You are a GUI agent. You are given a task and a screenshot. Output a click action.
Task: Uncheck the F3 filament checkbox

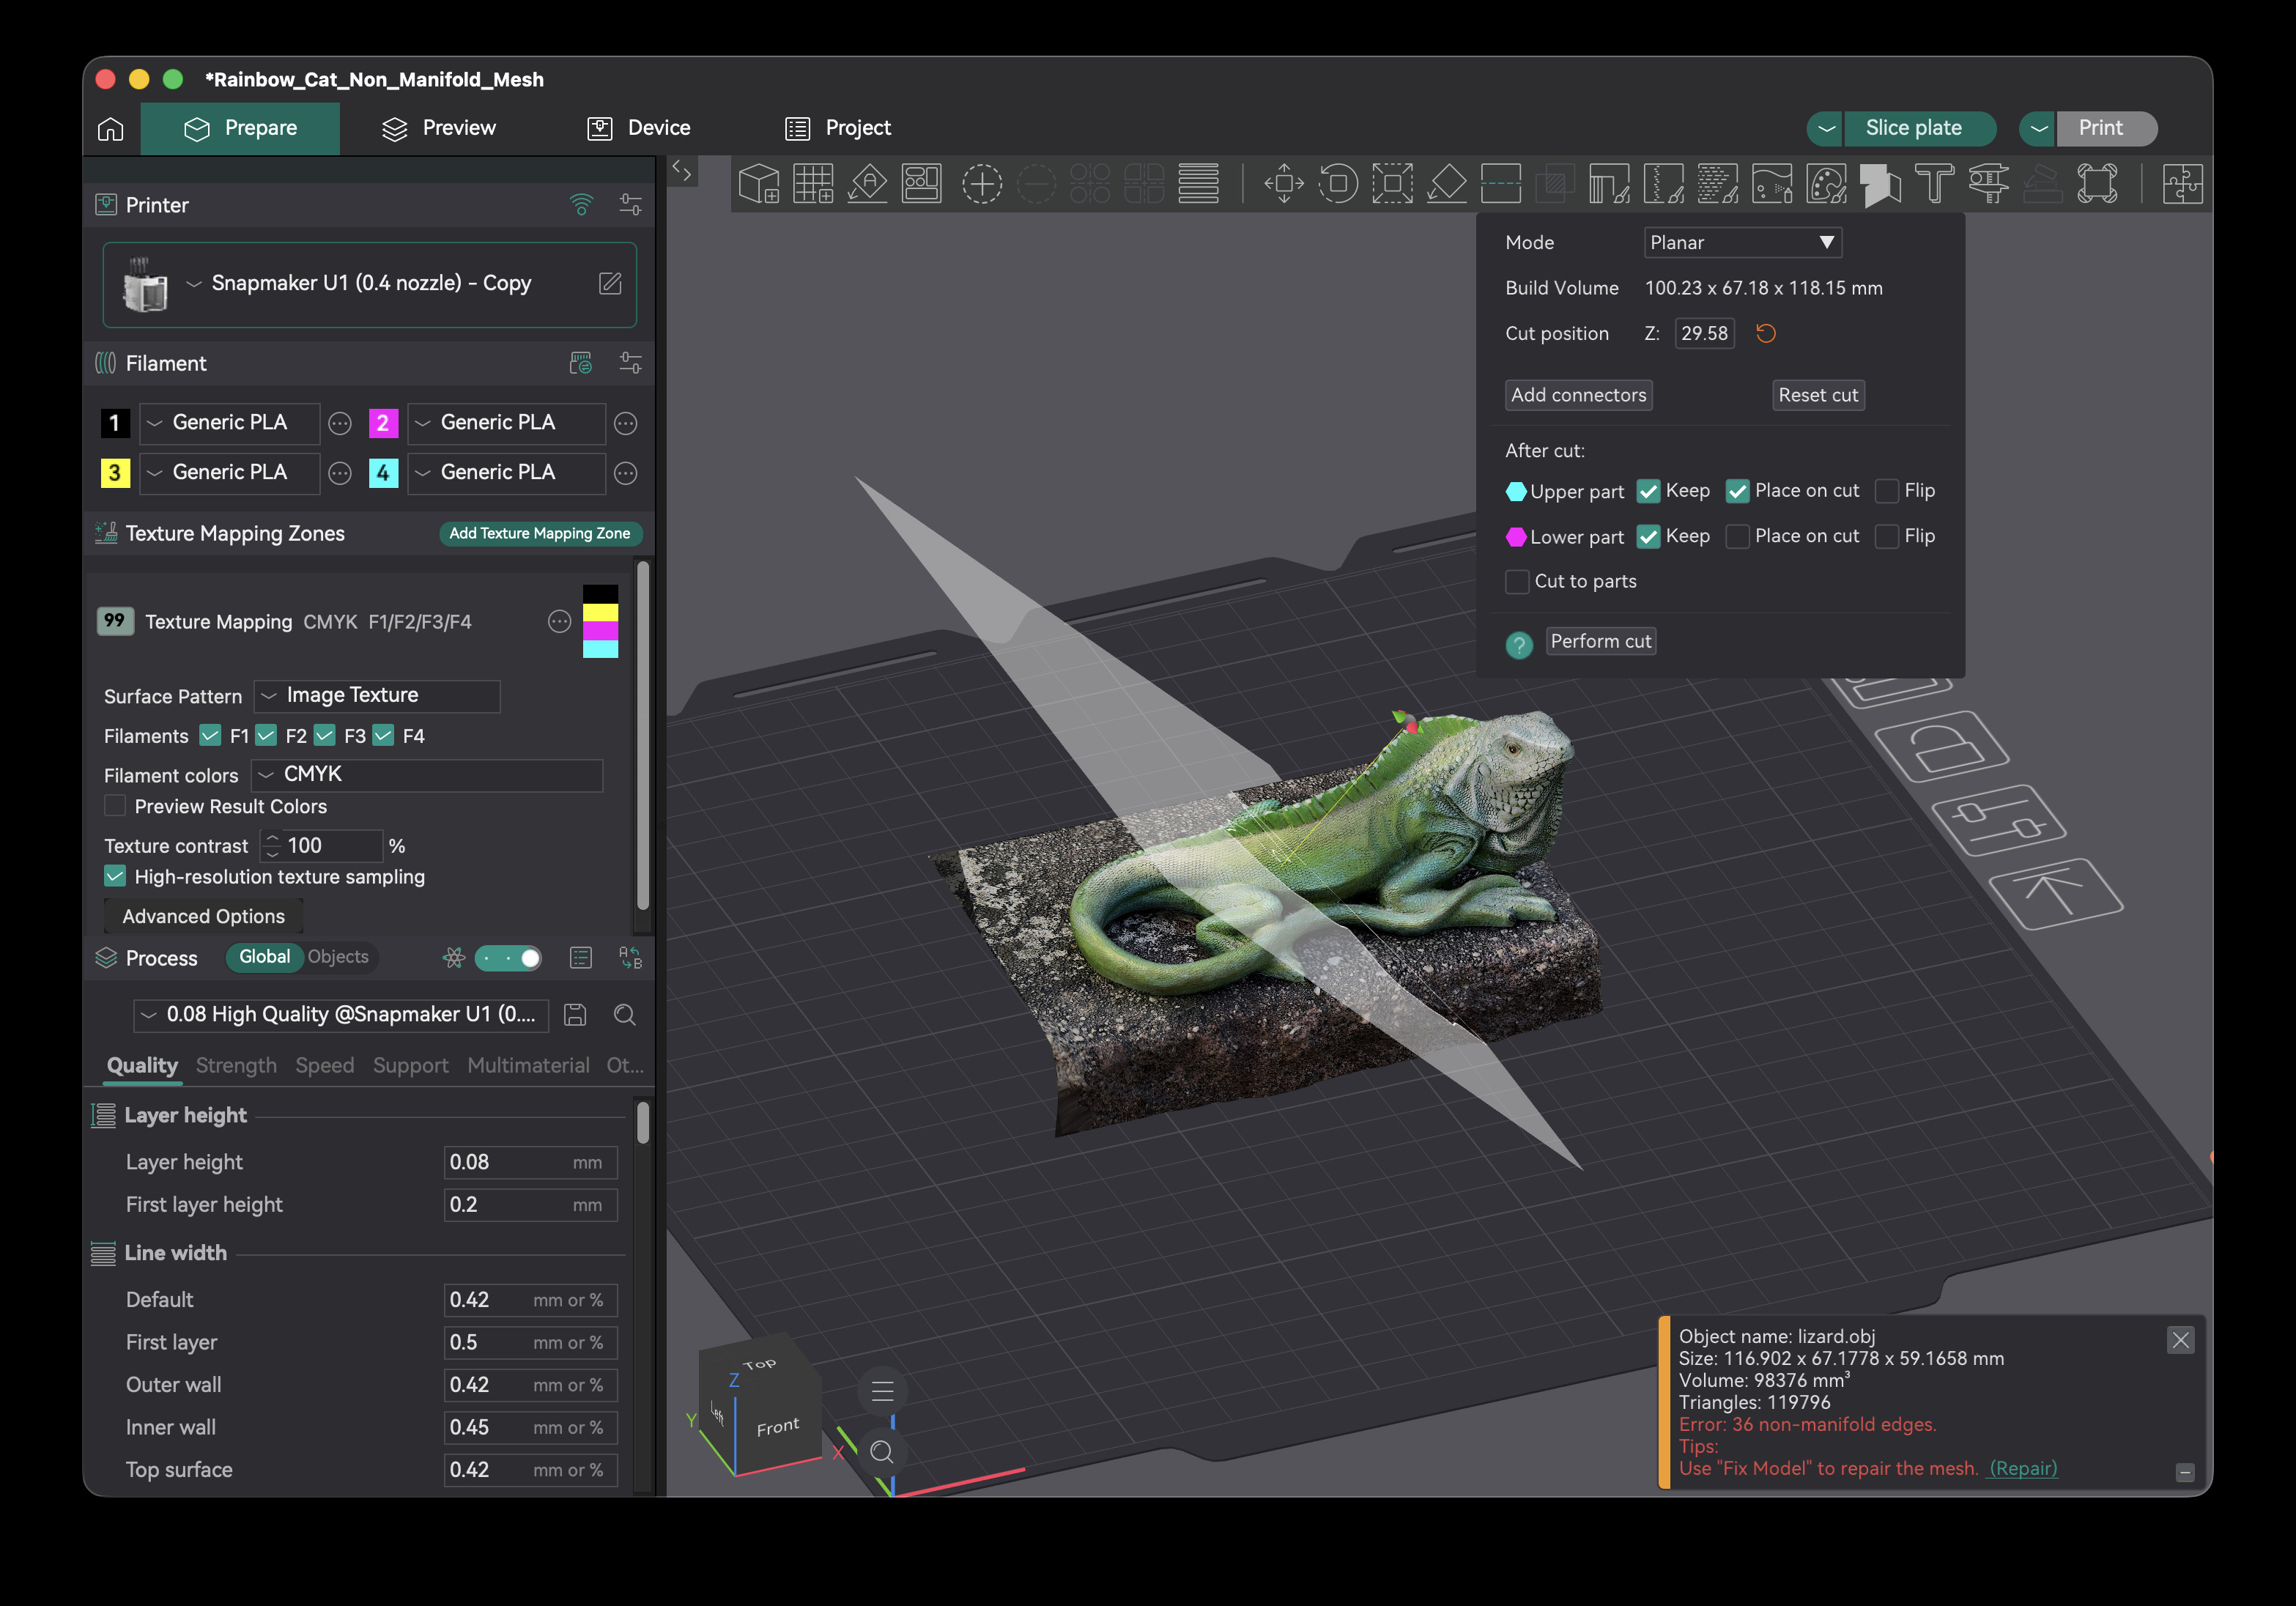pyautogui.click(x=324, y=735)
